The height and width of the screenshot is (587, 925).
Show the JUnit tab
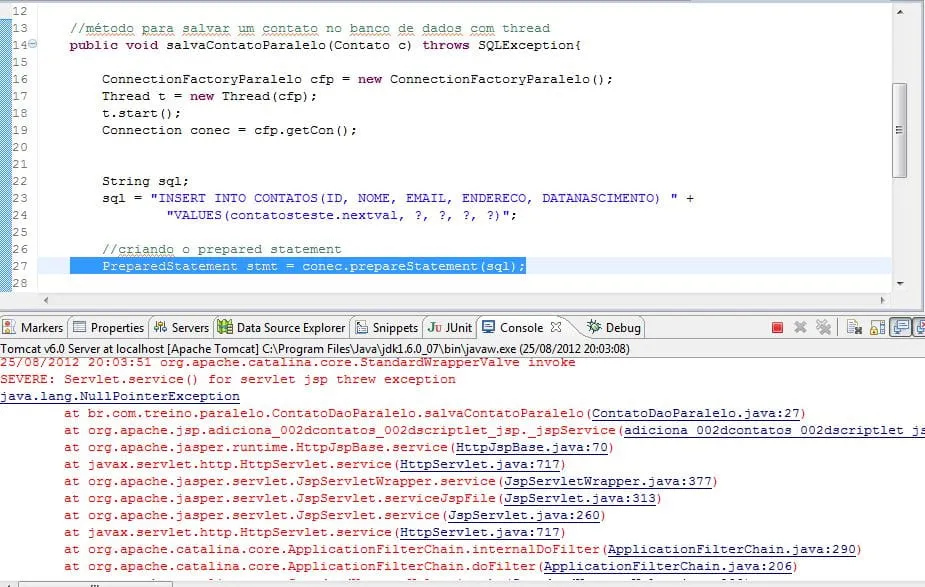[450, 327]
